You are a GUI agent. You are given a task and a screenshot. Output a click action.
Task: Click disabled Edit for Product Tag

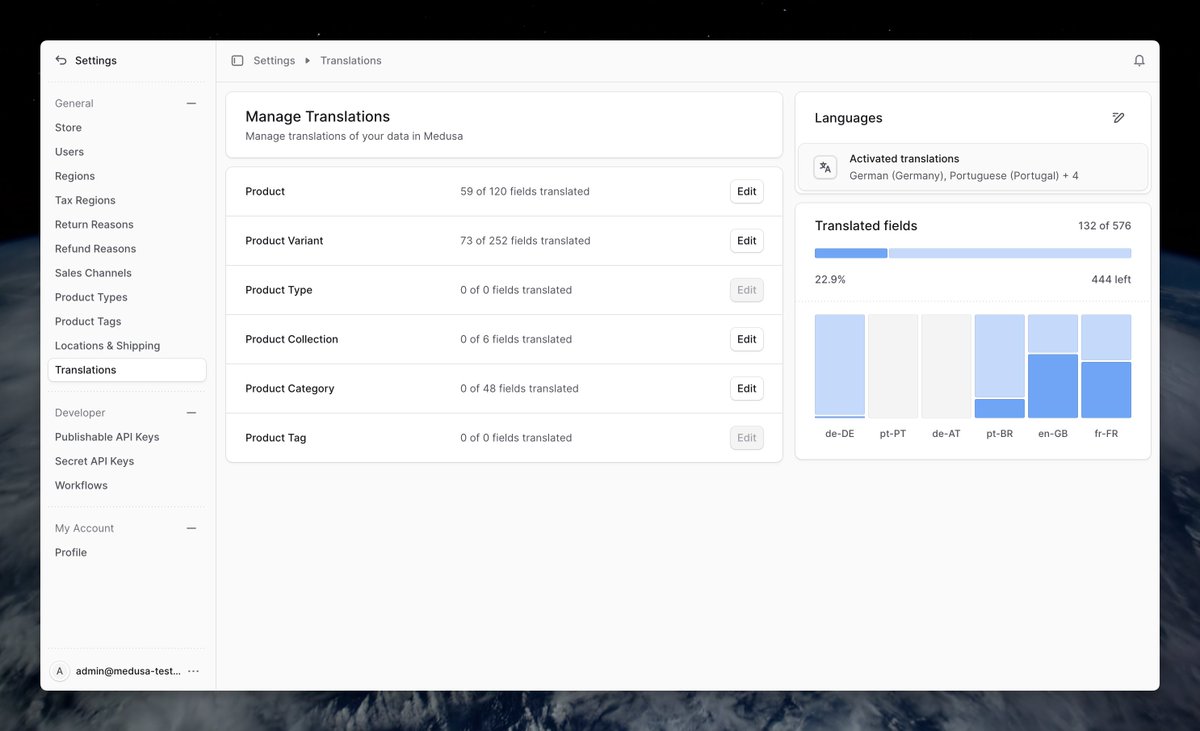(747, 438)
